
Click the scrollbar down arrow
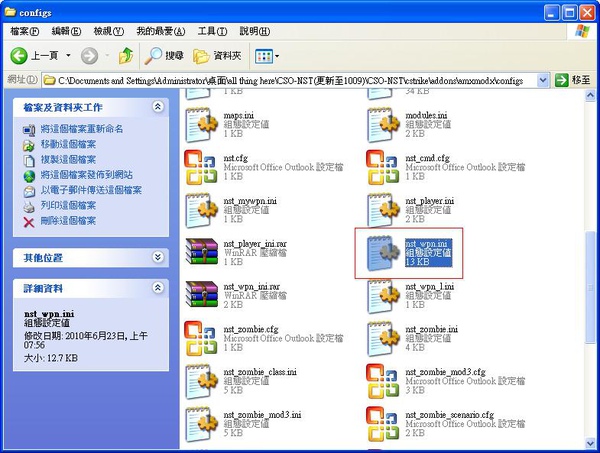tap(590, 443)
